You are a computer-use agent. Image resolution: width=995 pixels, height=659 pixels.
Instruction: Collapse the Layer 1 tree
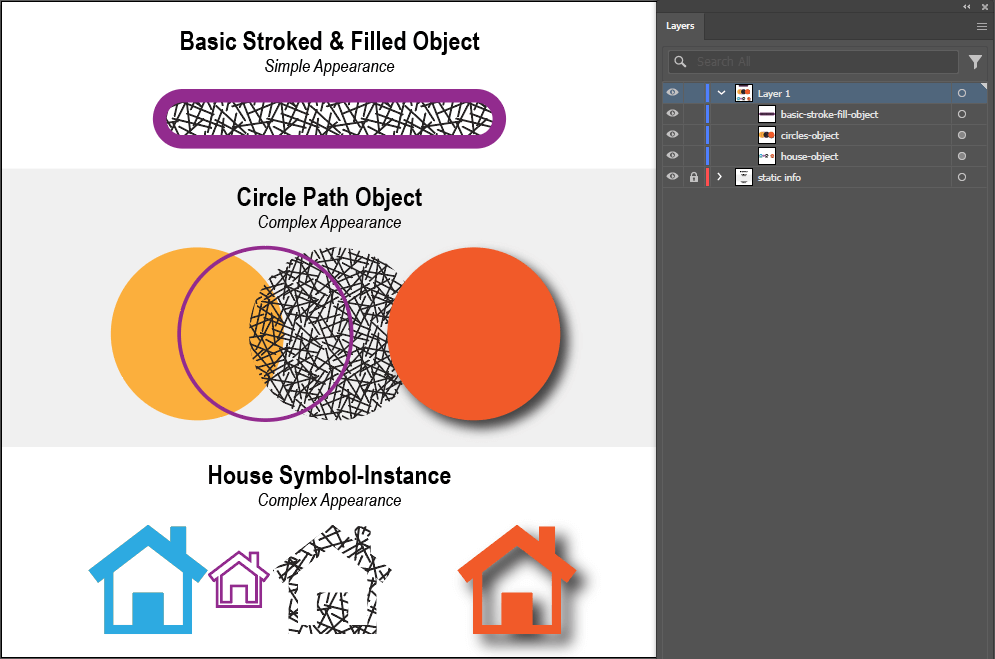click(721, 93)
